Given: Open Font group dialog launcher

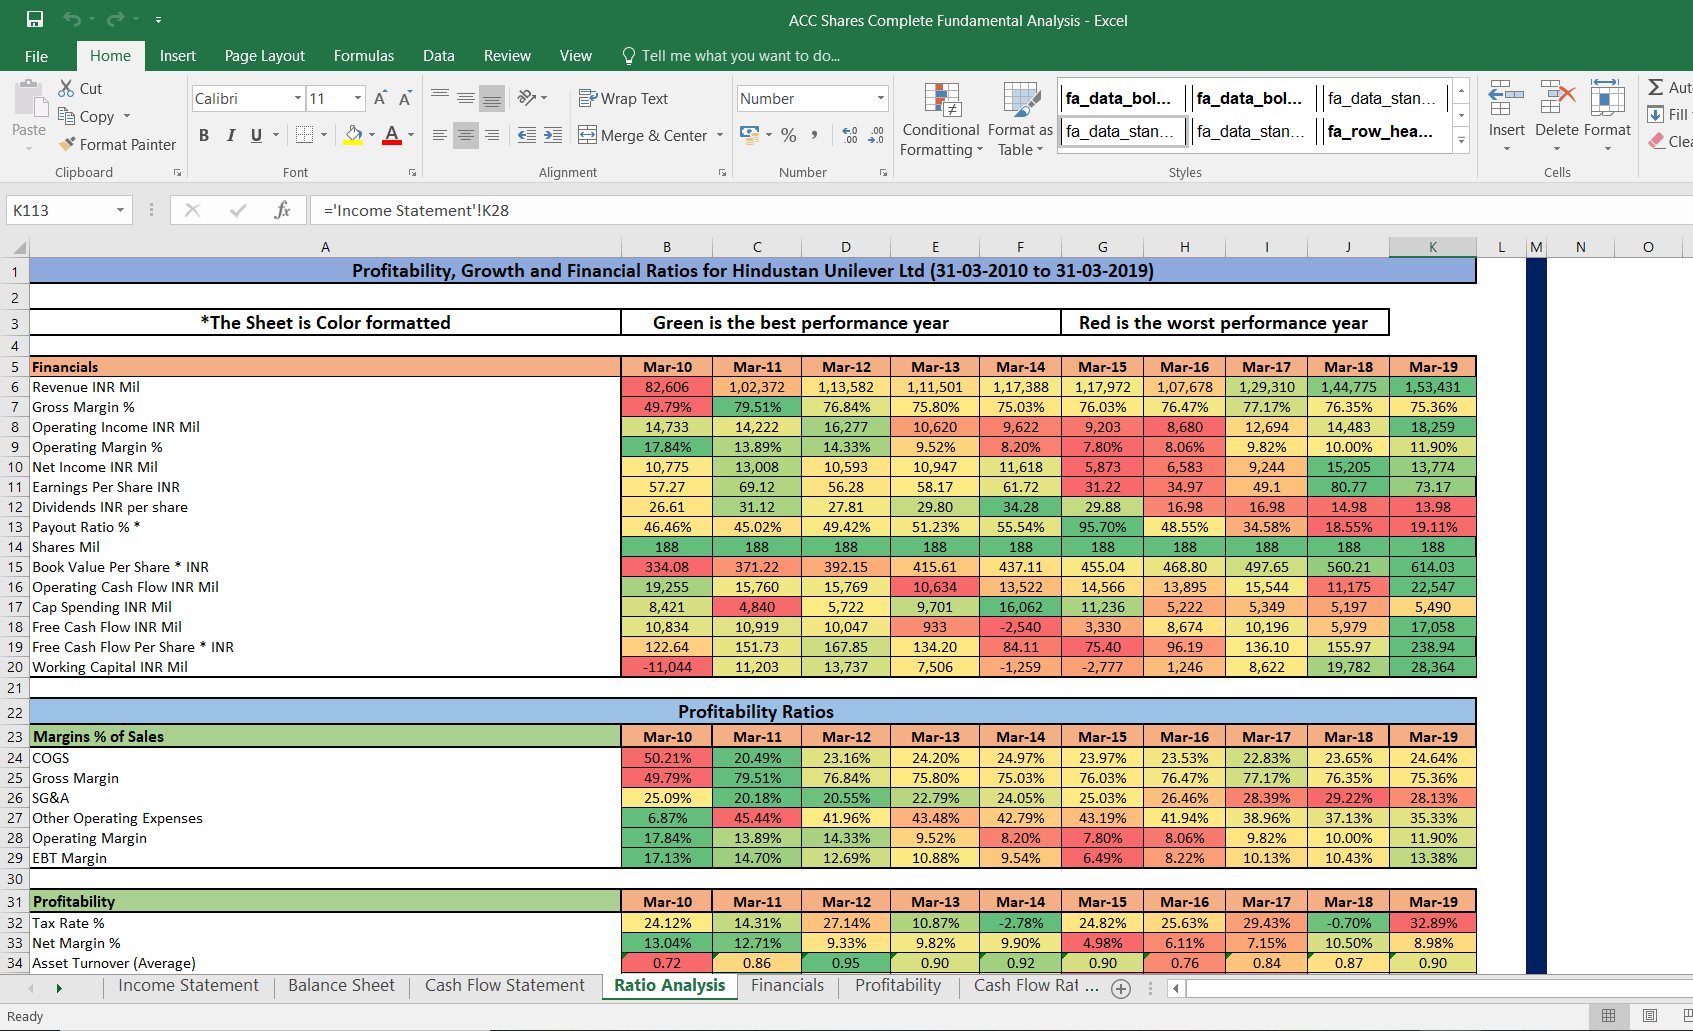Looking at the screenshot, I should coord(412,173).
